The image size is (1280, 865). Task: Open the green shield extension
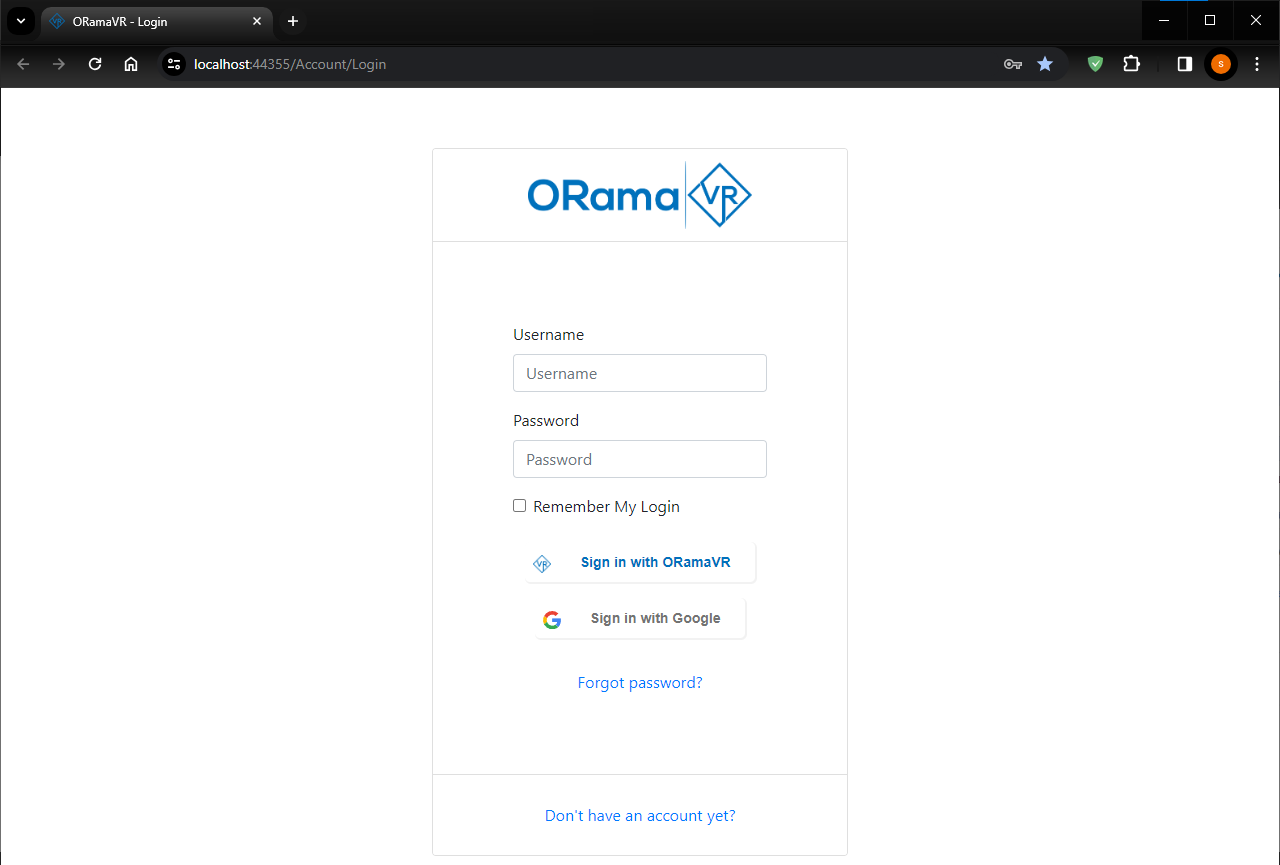click(1096, 64)
